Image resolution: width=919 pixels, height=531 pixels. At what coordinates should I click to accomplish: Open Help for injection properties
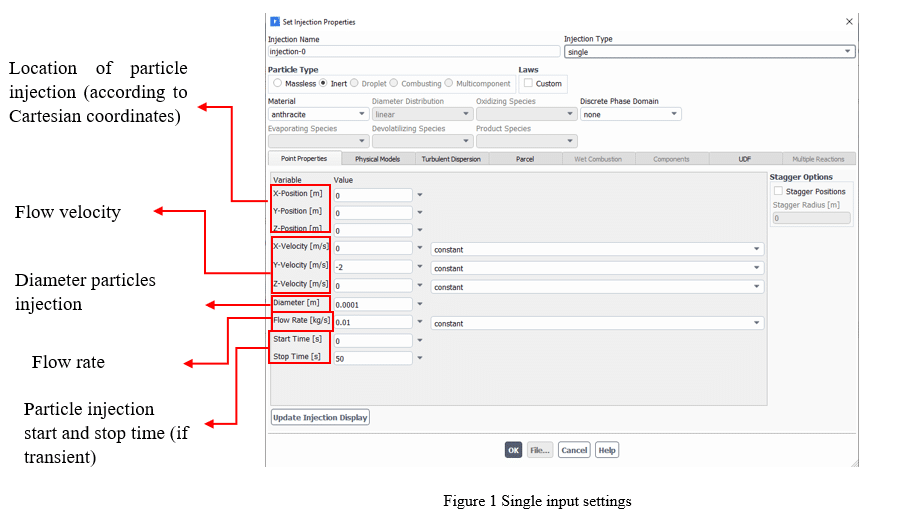click(606, 450)
